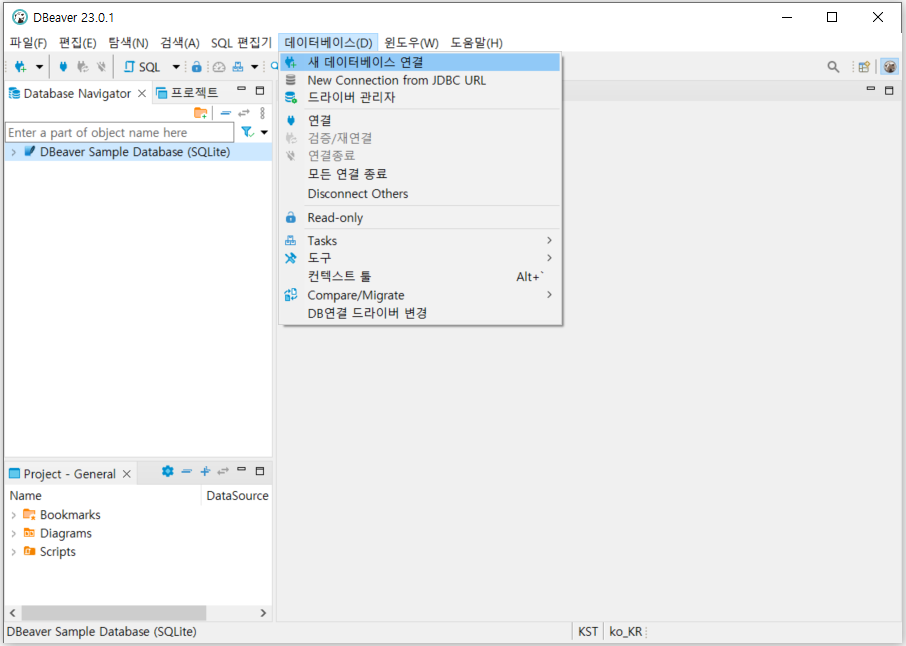Viewport: 906px width, 646px height.
Task: Minimize the editor area panel
Action: (x=871, y=90)
